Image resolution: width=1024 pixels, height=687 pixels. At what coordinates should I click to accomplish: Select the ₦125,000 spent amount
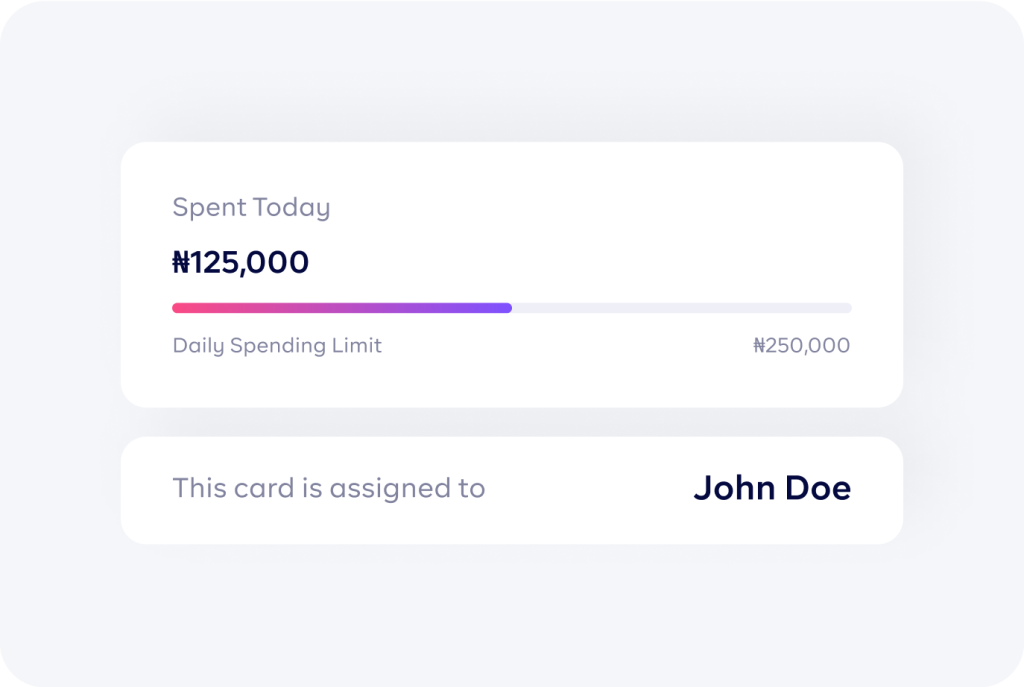coord(241,263)
